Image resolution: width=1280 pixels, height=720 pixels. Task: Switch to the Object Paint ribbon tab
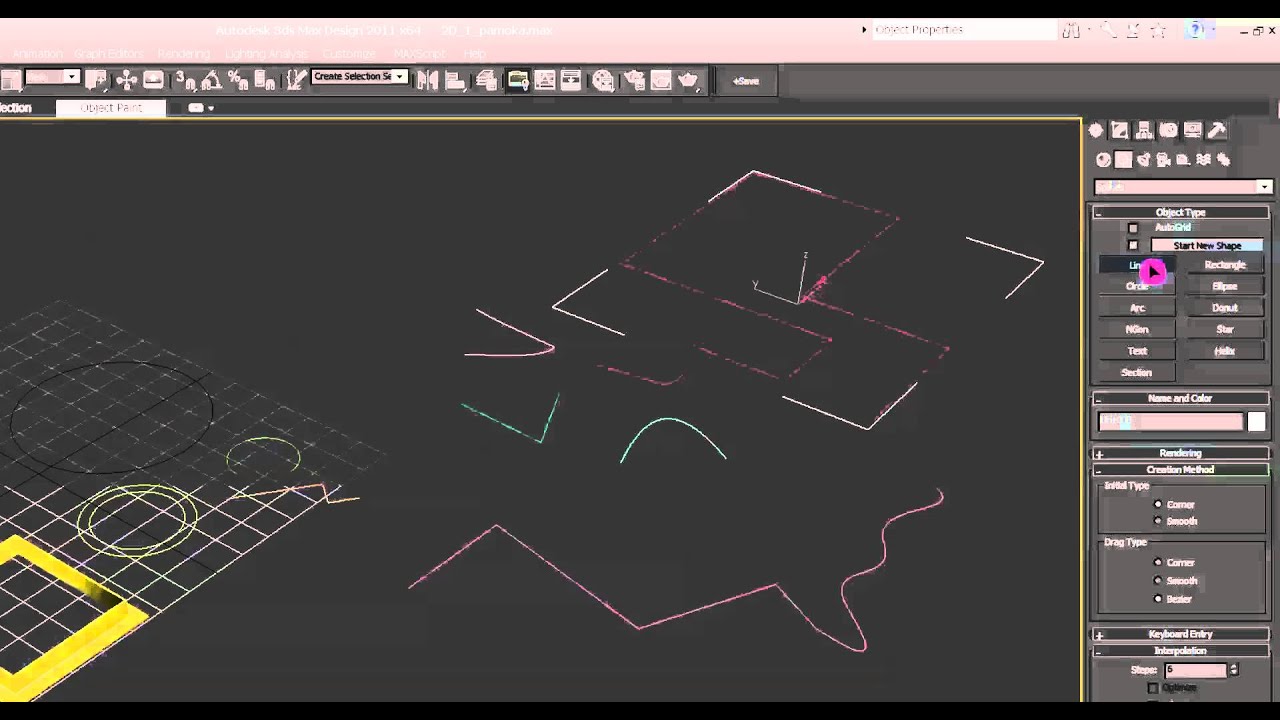coord(111,107)
